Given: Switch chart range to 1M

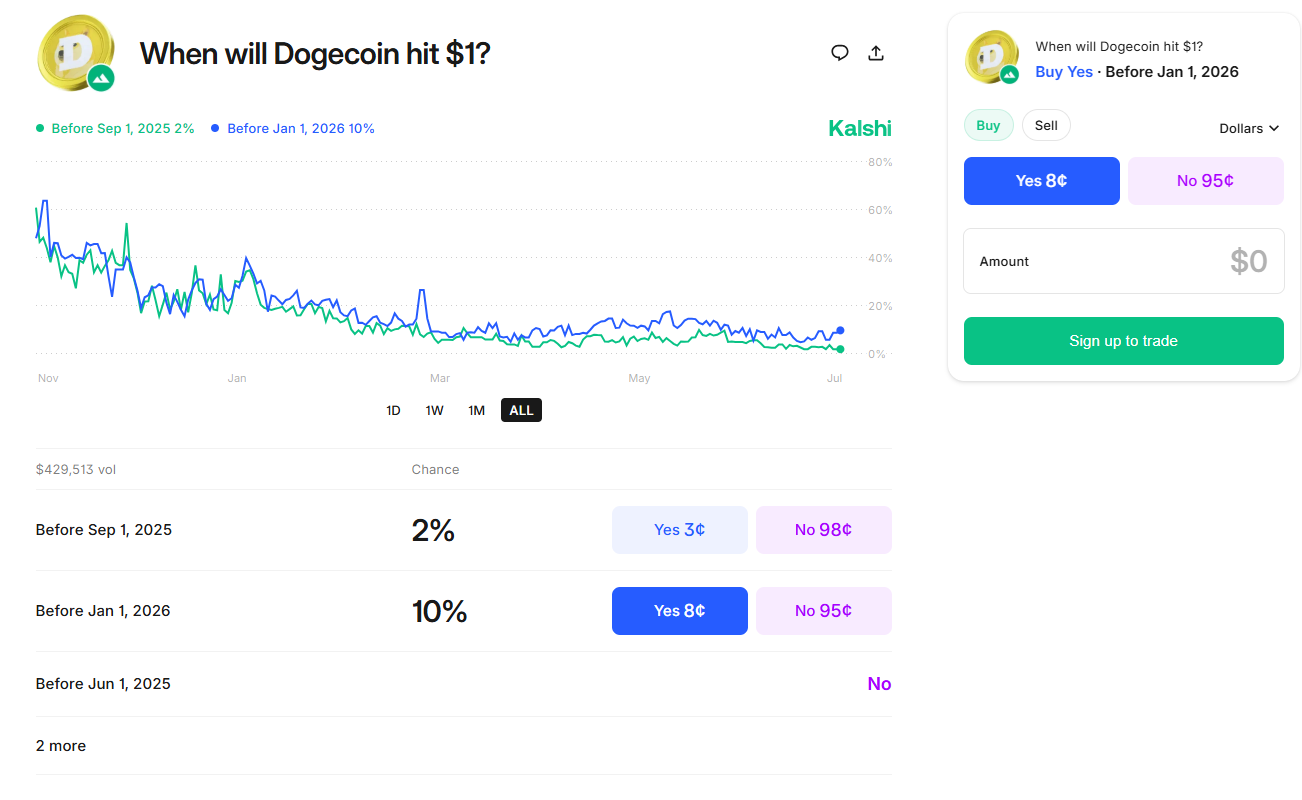Looking at the screenshot, I should [x=476, y=410].
